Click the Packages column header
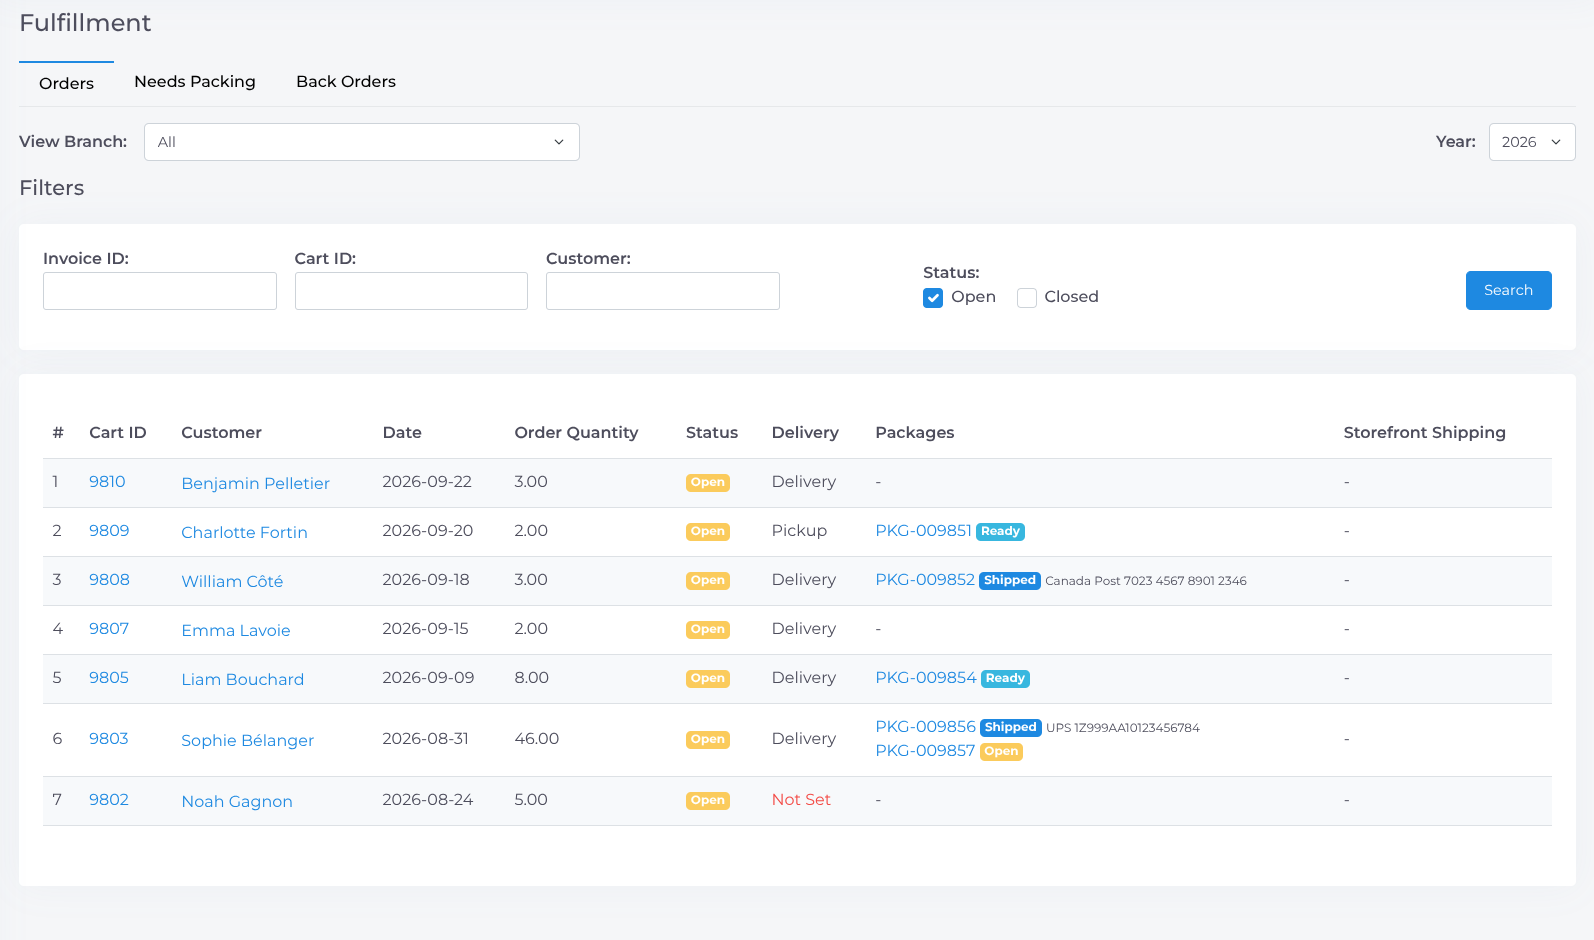 pyautogui.click(x=915, y=433)
